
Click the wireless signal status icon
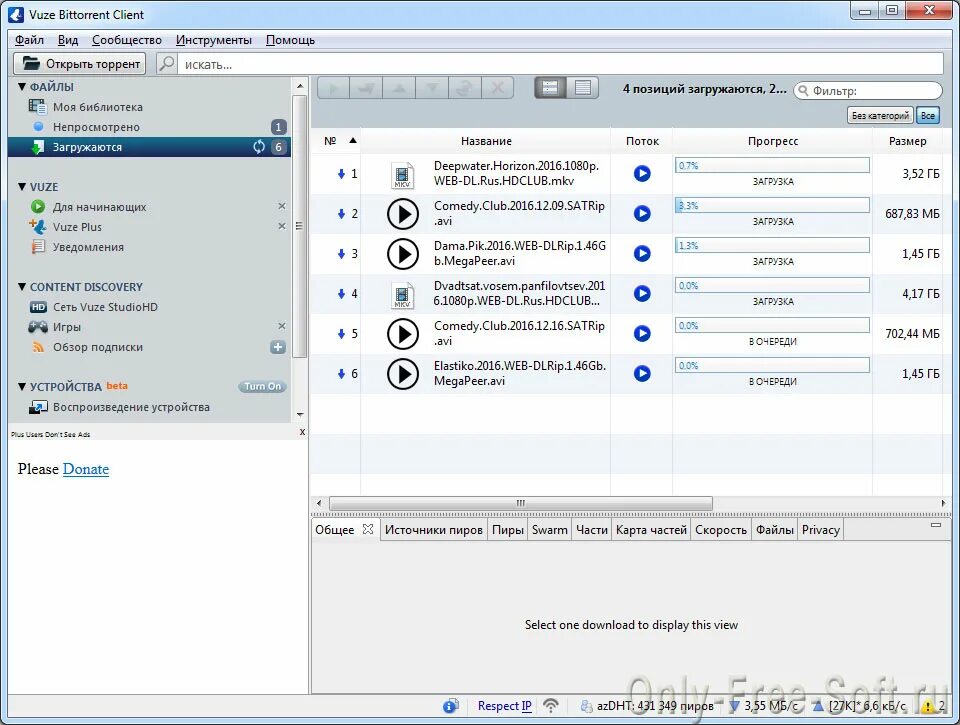(551, 706)
